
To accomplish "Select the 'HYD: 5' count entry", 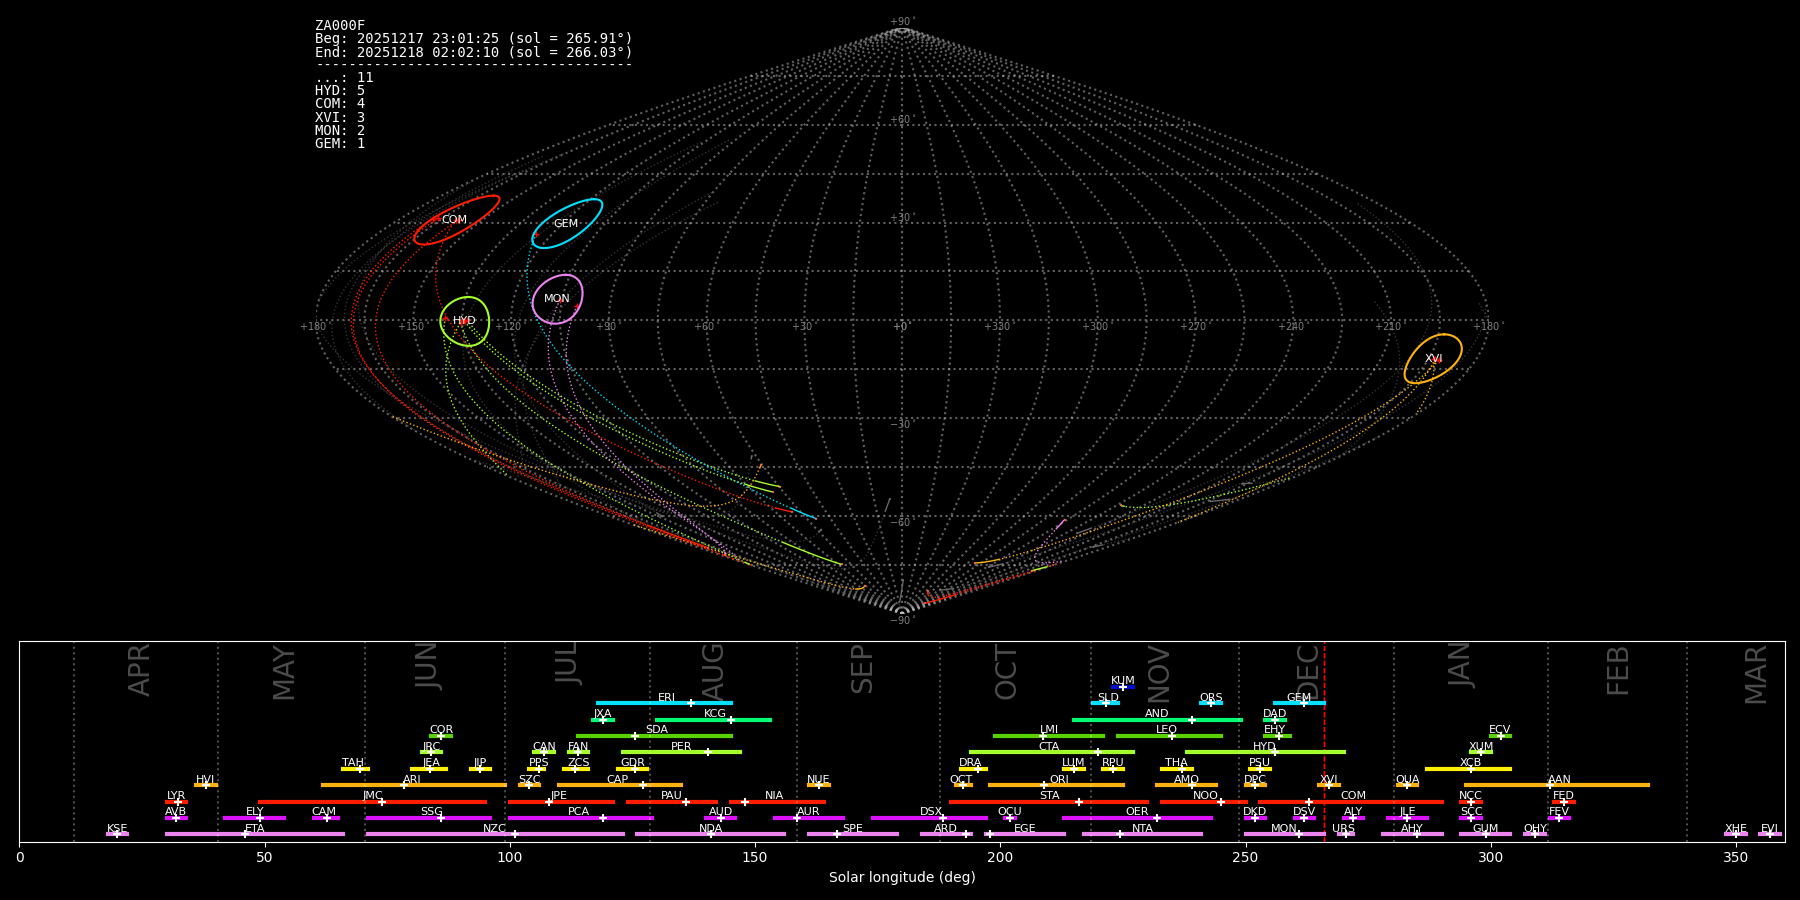I will pyautogui.click(x=340, y=91).
